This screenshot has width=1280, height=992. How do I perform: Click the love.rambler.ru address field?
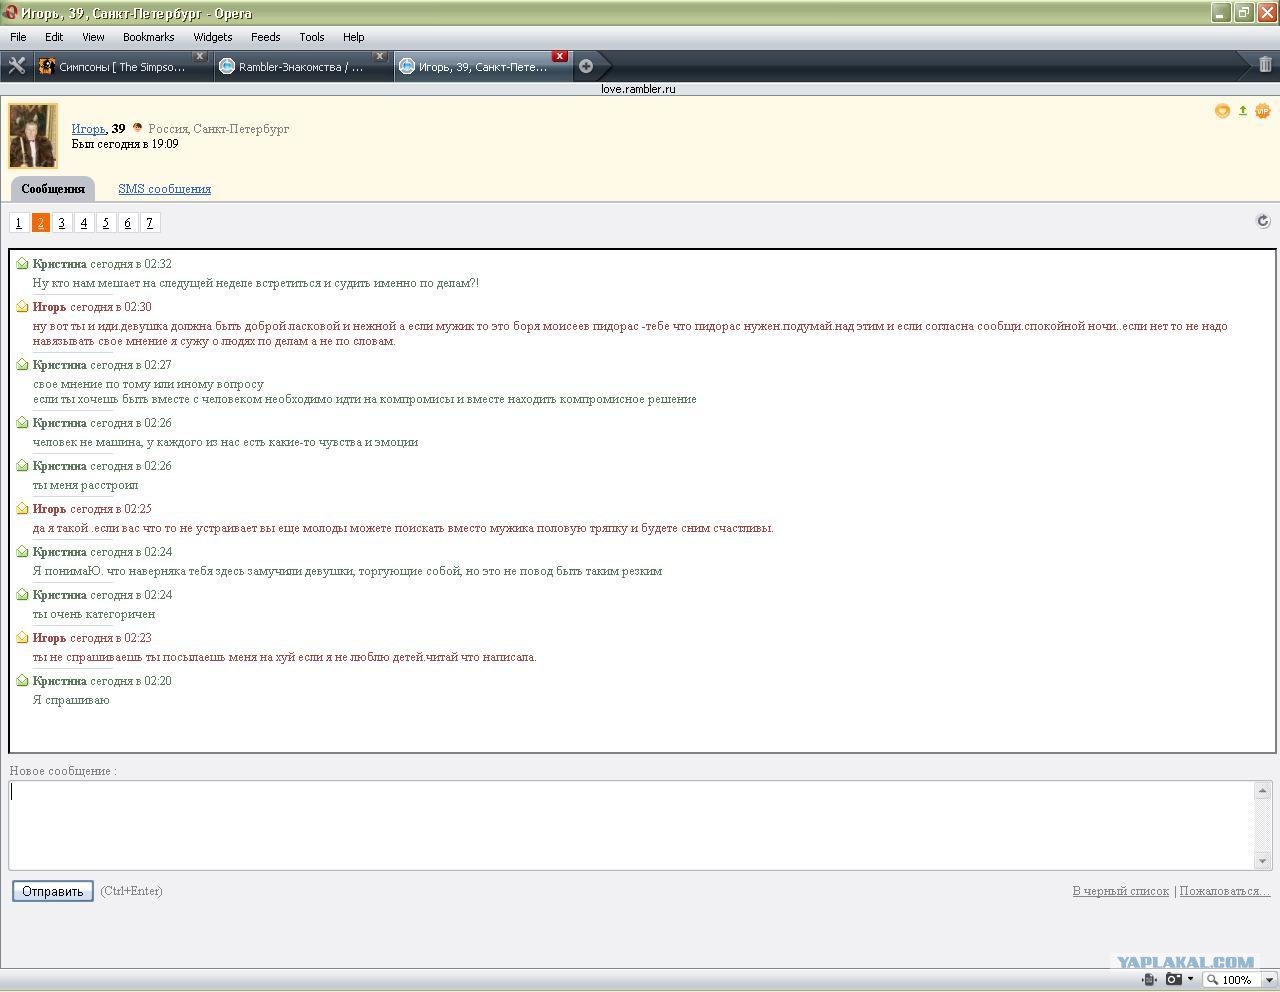pos(638,89)
